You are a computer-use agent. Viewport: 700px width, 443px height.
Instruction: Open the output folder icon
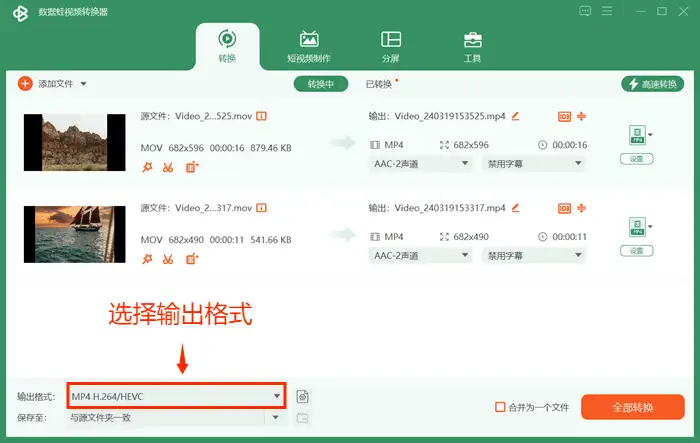tap(303, 418)
